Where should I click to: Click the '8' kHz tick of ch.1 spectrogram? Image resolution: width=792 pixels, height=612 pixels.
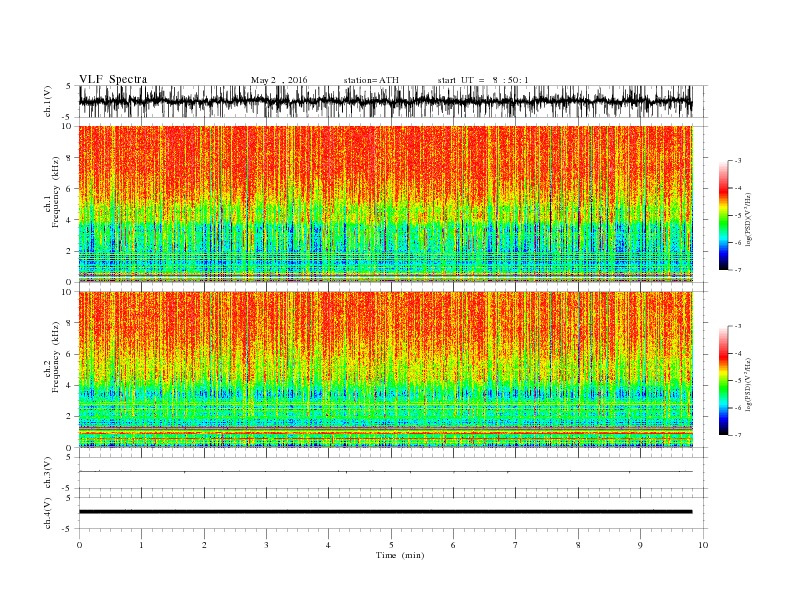pyautogui.click(x=69, y=158)
